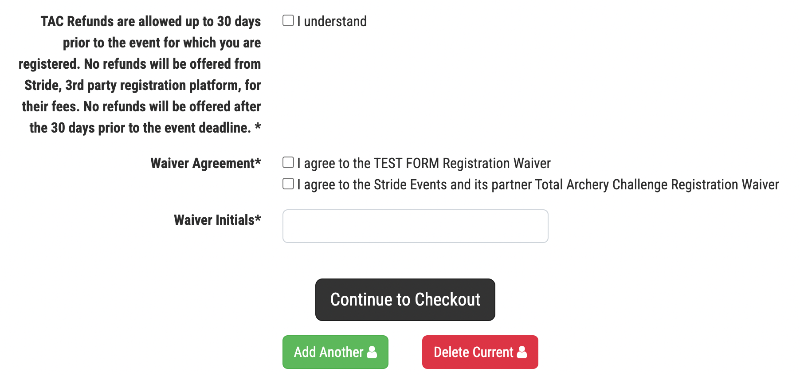800x375 pixels.
Task: Click the "I understand" label text
Action: pyautogui.click(x=332, y=21)
